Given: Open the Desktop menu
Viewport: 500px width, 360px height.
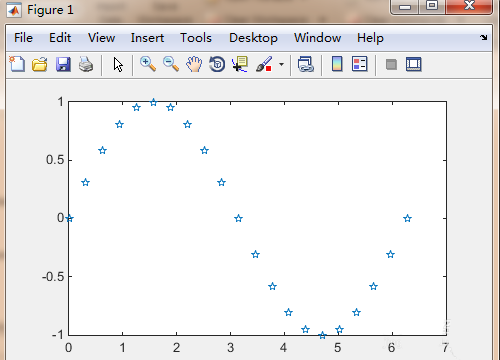Looking at the screenshot, I should tap(253, 38).
